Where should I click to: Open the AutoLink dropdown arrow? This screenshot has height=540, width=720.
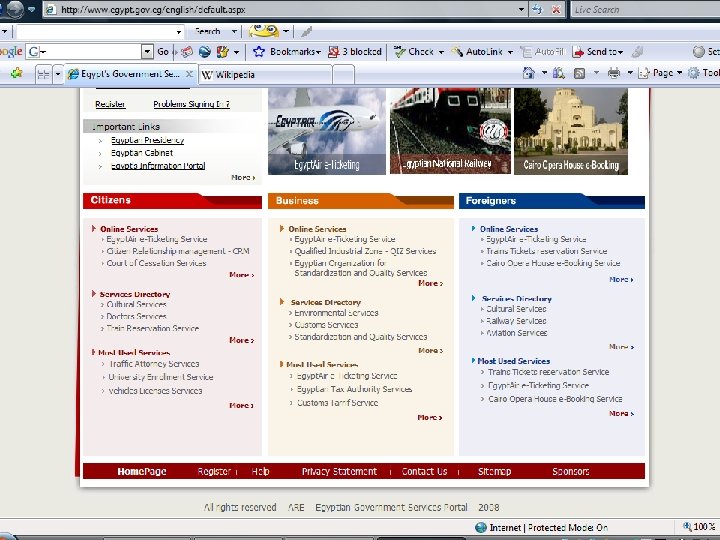coord(510,52)
